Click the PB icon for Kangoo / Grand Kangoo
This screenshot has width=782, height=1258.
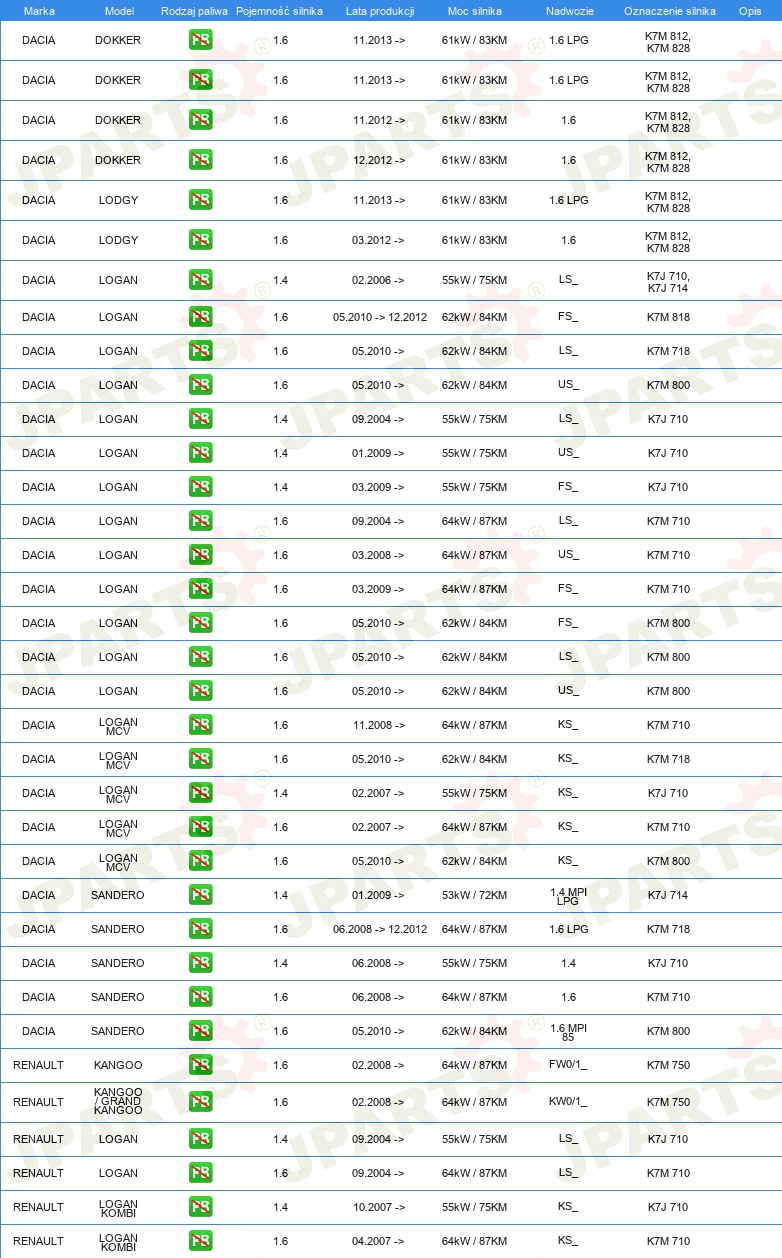(x=200, y=1102)
